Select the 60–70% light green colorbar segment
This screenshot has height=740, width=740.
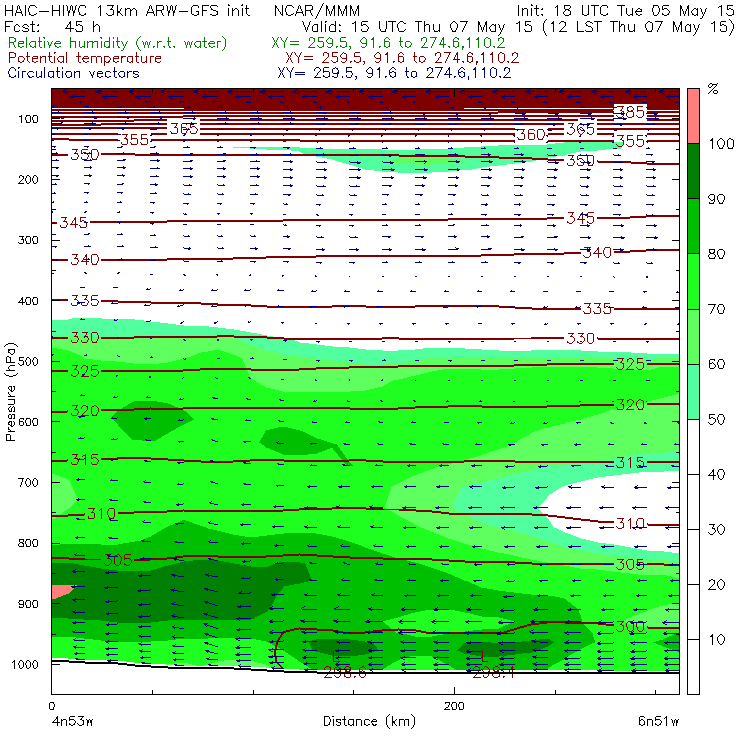693,336
